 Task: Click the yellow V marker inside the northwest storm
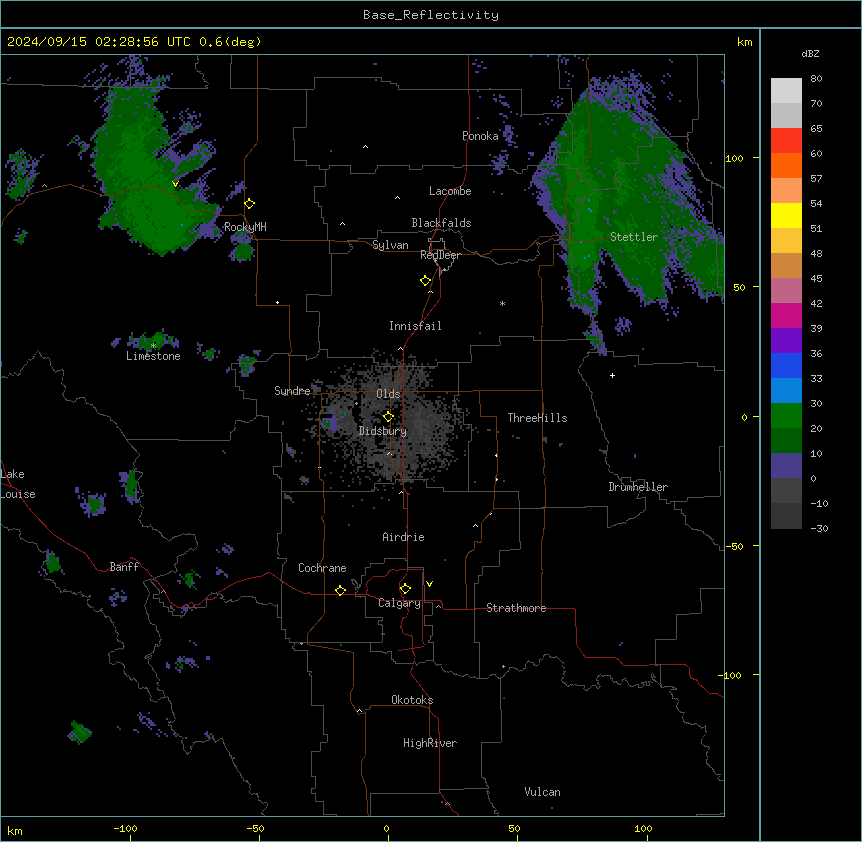(175, 184)
